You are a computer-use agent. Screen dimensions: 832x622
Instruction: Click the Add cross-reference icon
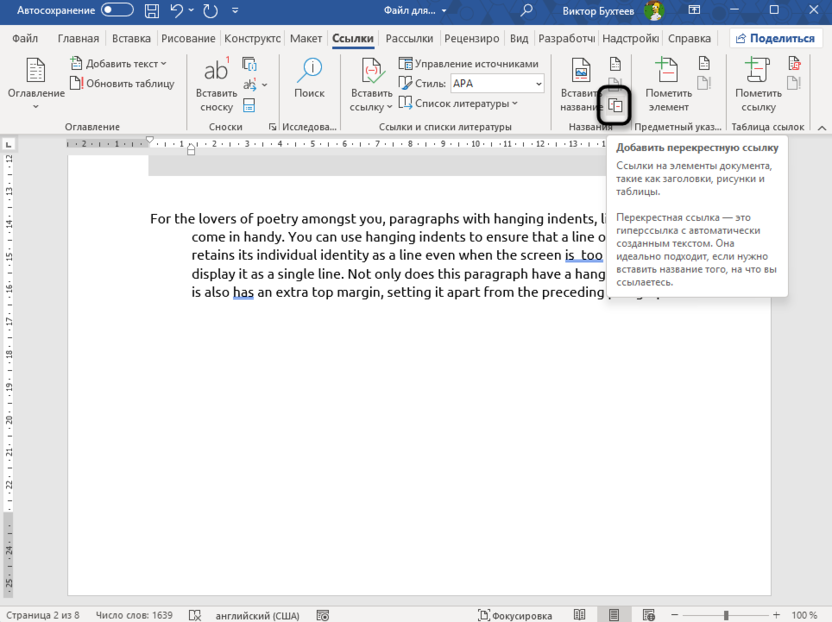pyautogui.click(x=615, y=105)
